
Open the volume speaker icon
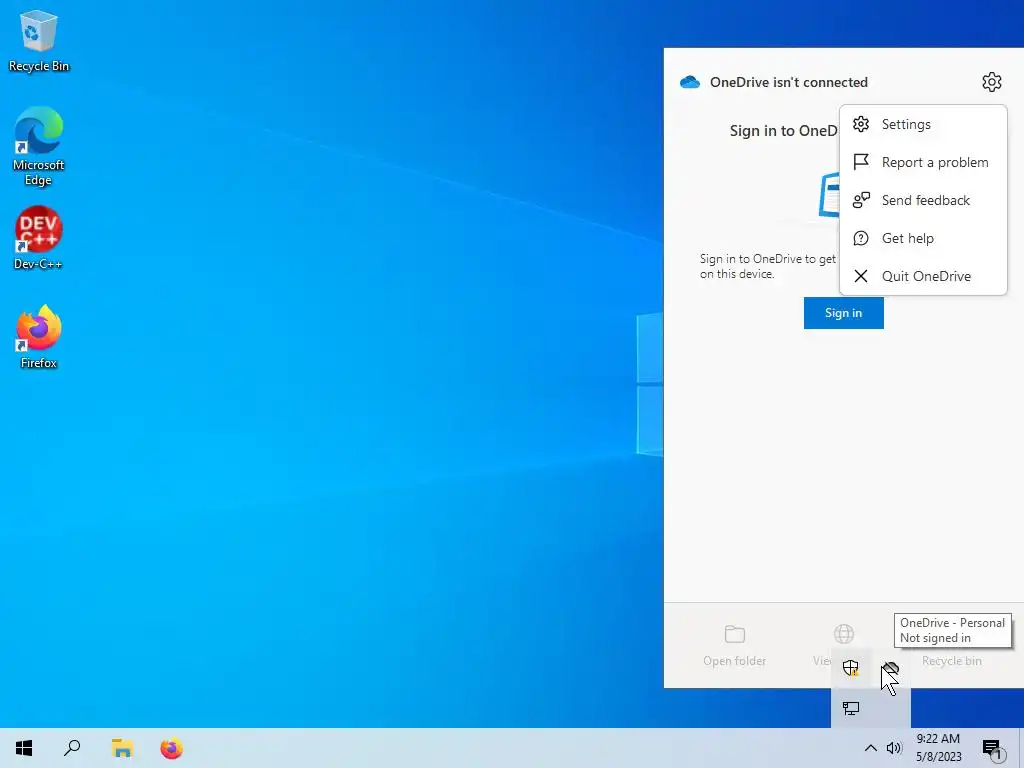coord(894,748)
